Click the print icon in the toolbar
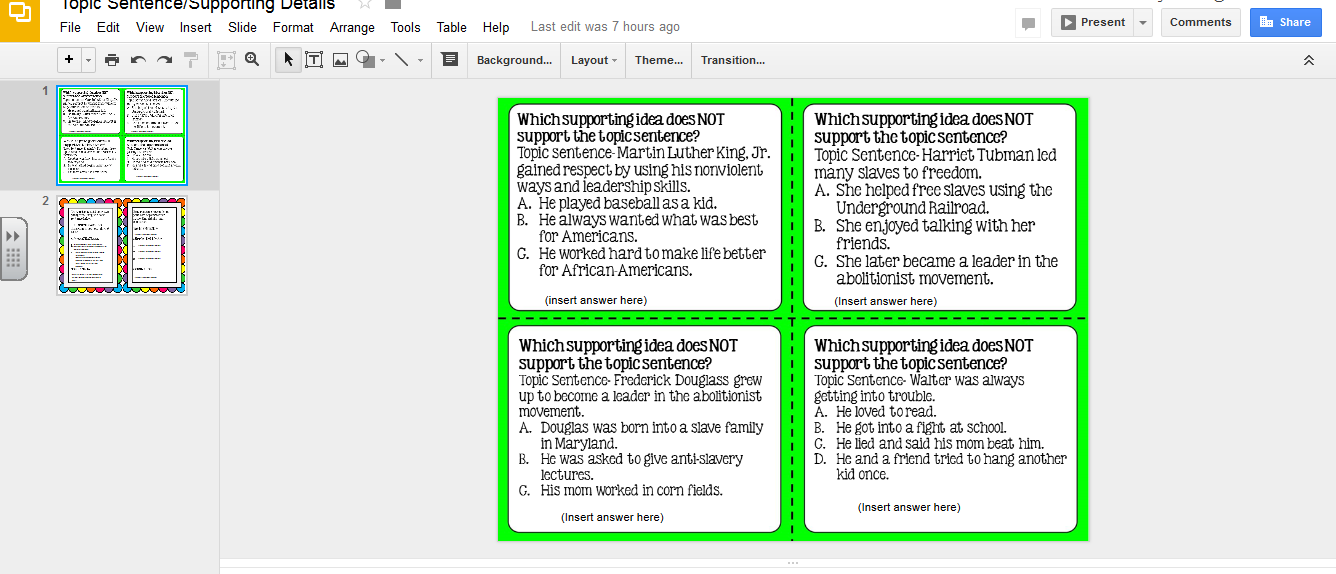 pos(112,60)
